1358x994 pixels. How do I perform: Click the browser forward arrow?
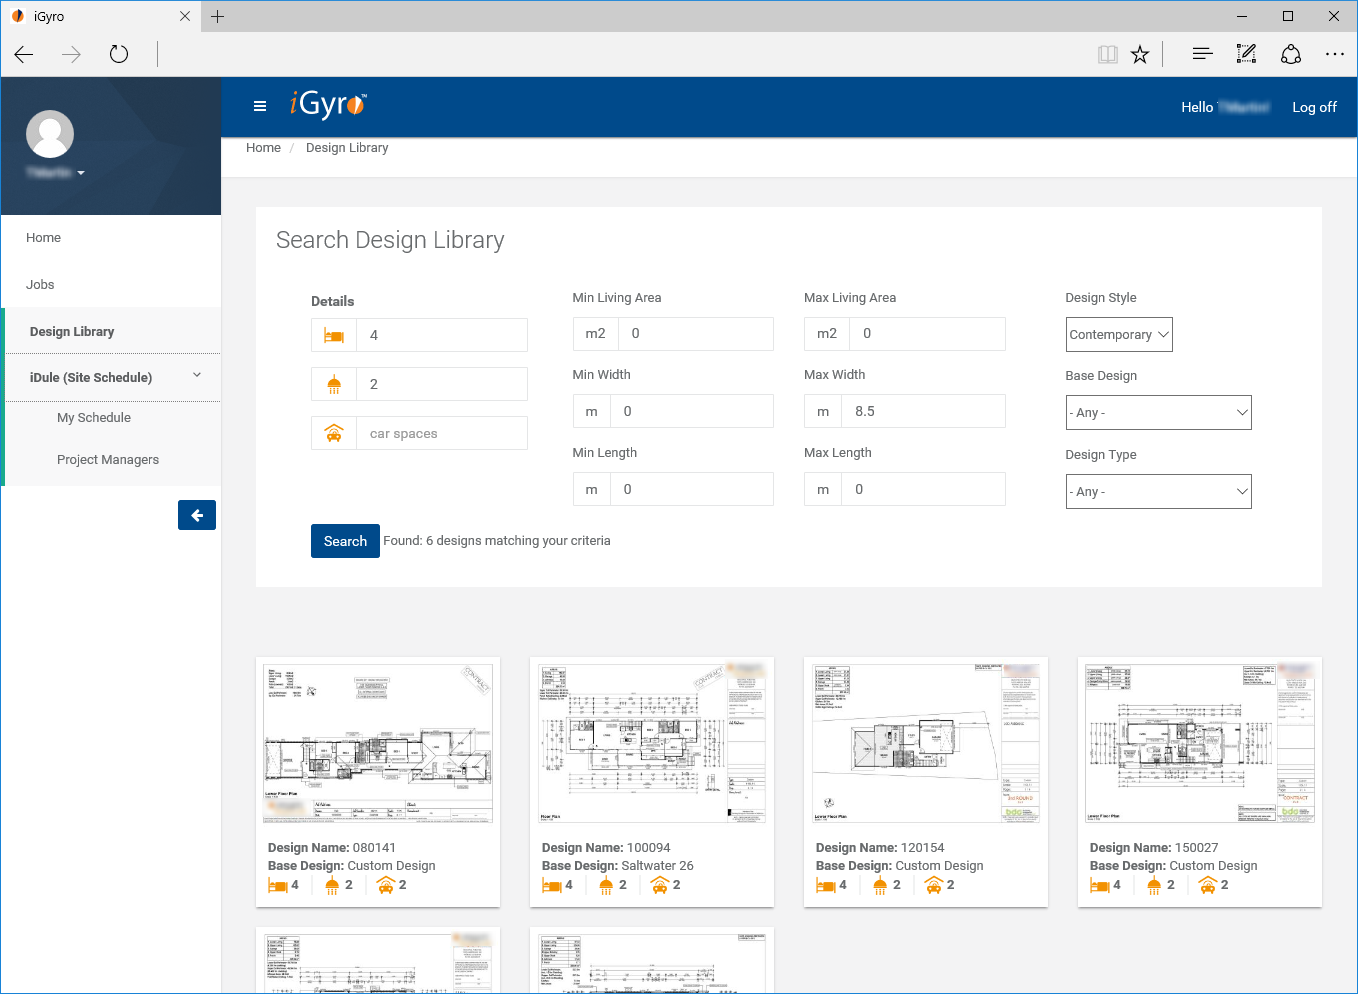[x=71, y=54]
